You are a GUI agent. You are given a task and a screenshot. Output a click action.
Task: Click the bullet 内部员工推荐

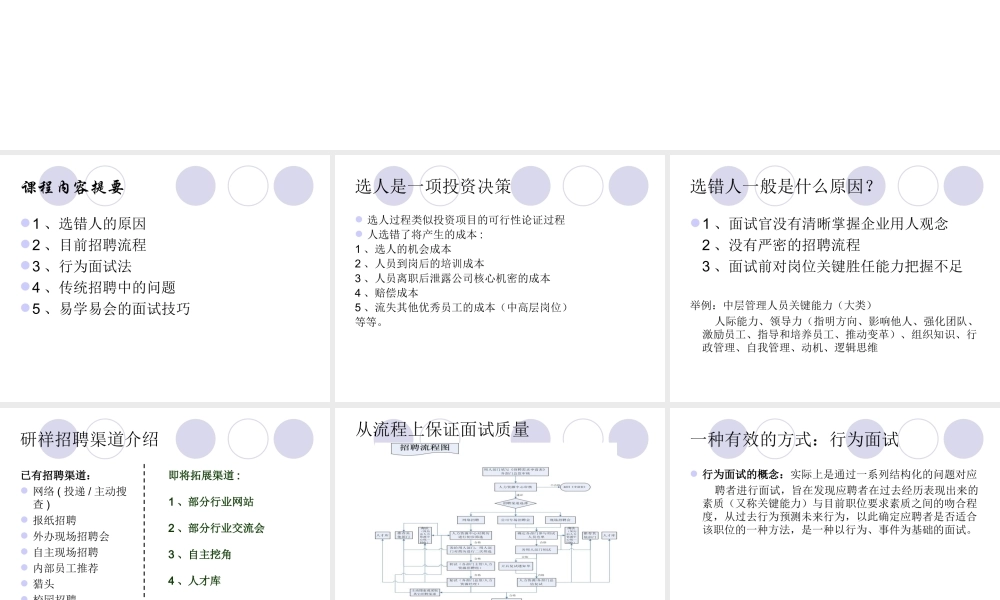pos(65,568)
